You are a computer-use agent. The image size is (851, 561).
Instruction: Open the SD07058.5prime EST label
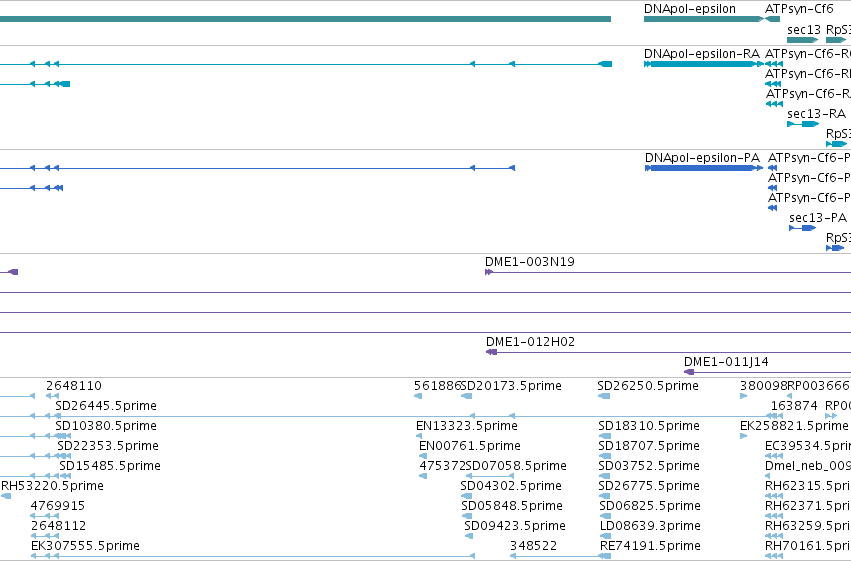[516, 466]
